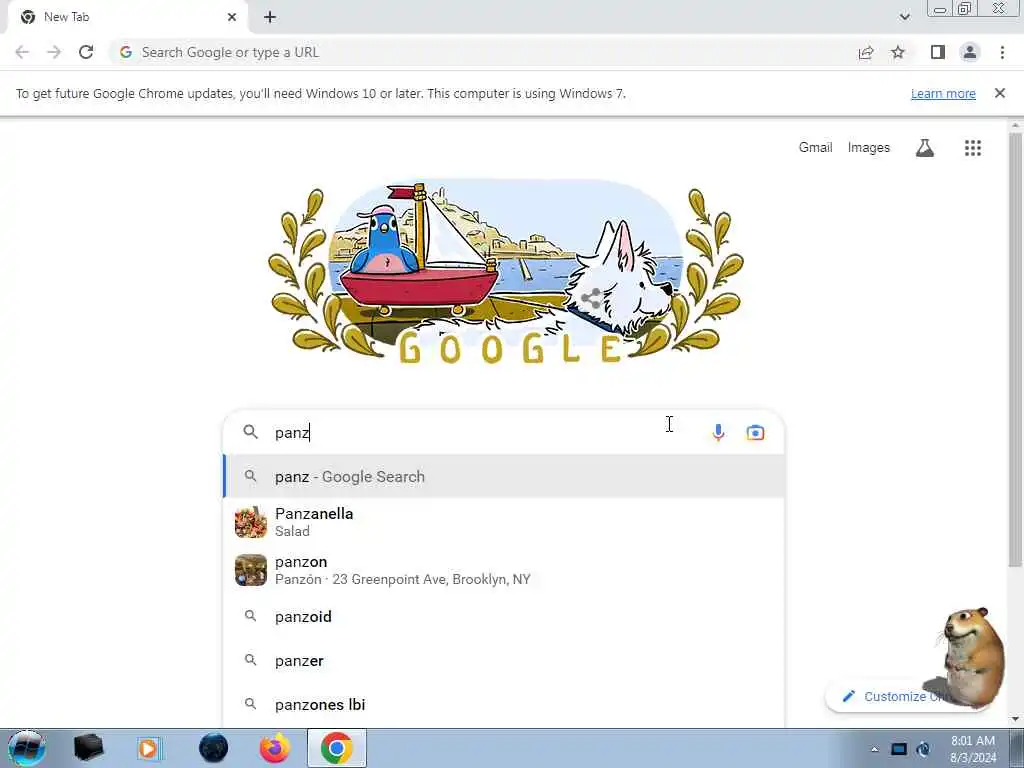Open a new tab with the plus button
This screenshot has width=1024, height=768.
(x=270, y=17)
